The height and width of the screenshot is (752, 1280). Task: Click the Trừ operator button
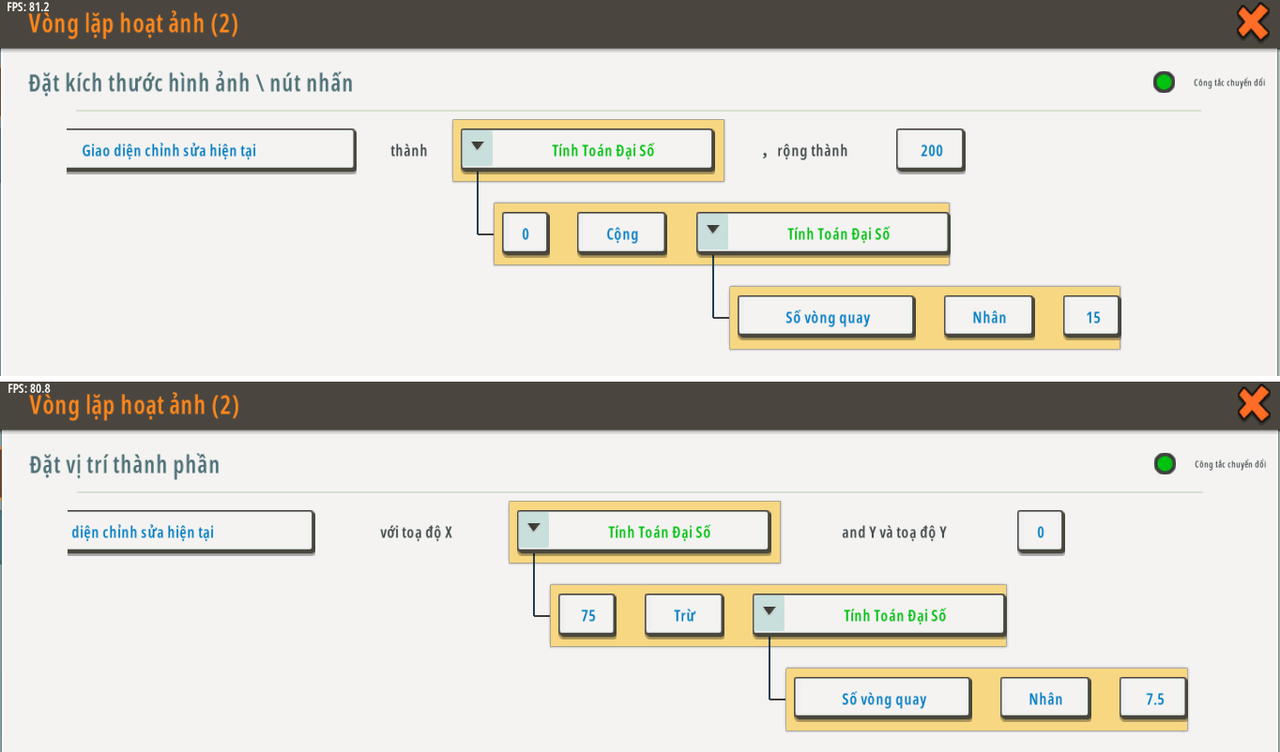[684, 615]
